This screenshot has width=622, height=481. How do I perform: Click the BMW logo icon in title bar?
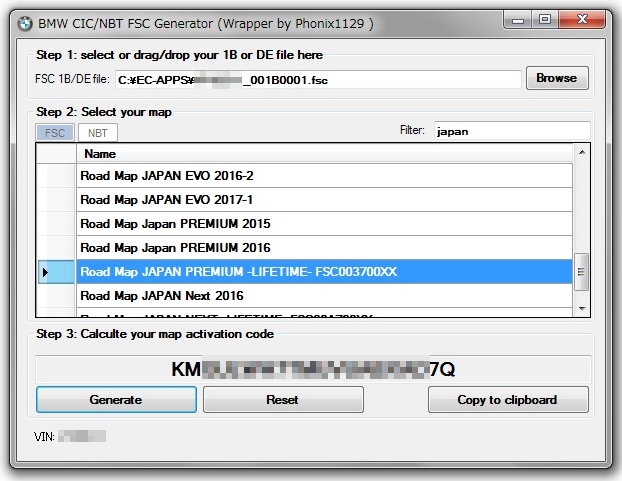pos(25,24)
